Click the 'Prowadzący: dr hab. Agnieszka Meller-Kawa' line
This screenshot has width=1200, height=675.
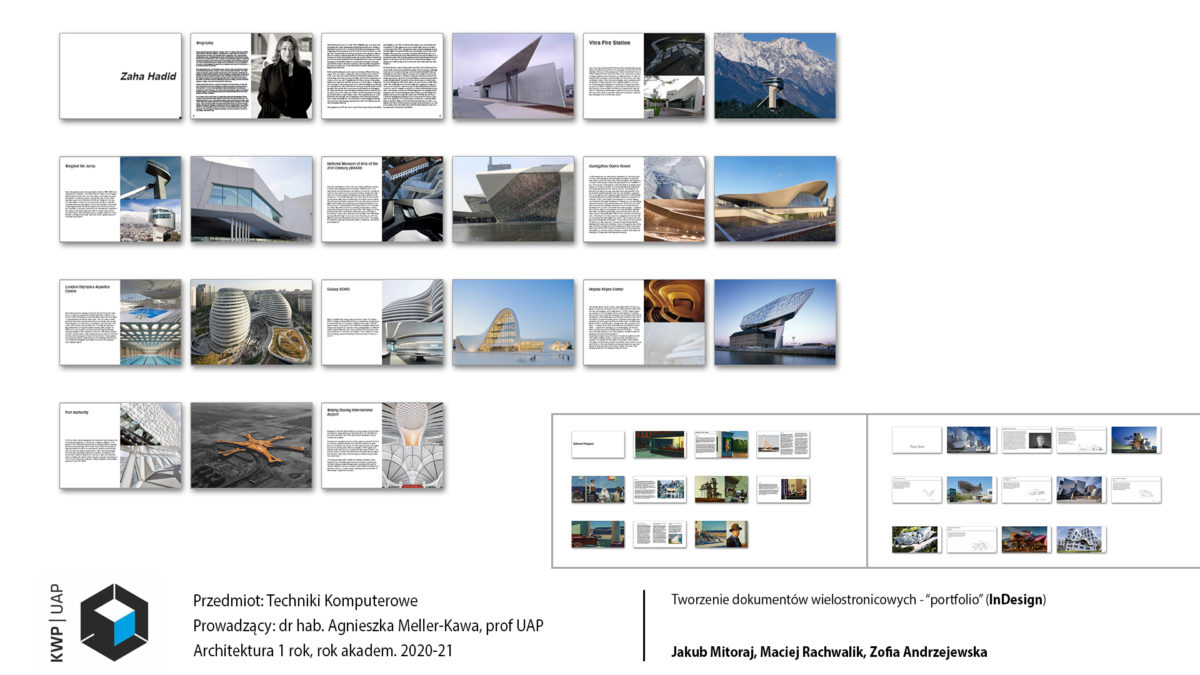368,626
